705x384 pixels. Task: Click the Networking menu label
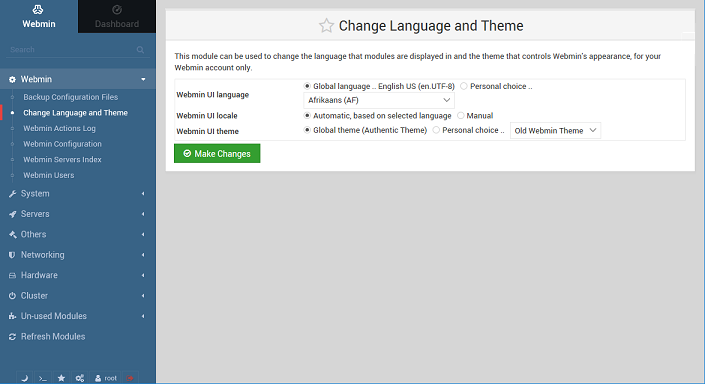(43, 255)
